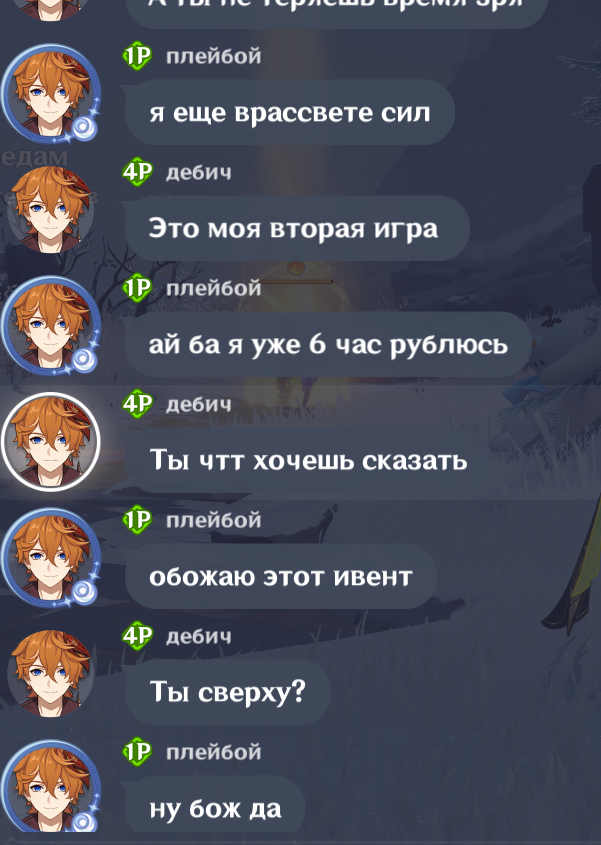Select the message "я еще врассвете сил"

tap(290, 112)
